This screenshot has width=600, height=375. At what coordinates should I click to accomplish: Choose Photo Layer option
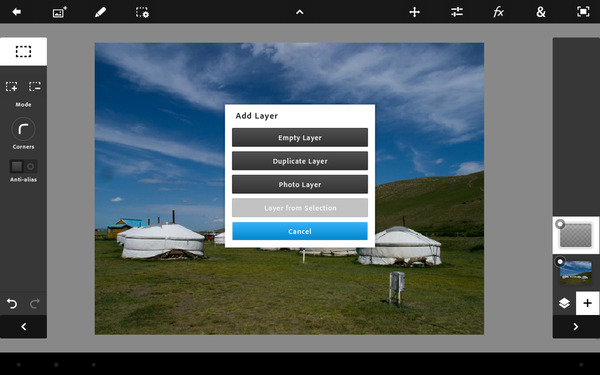tap(300, 184)
